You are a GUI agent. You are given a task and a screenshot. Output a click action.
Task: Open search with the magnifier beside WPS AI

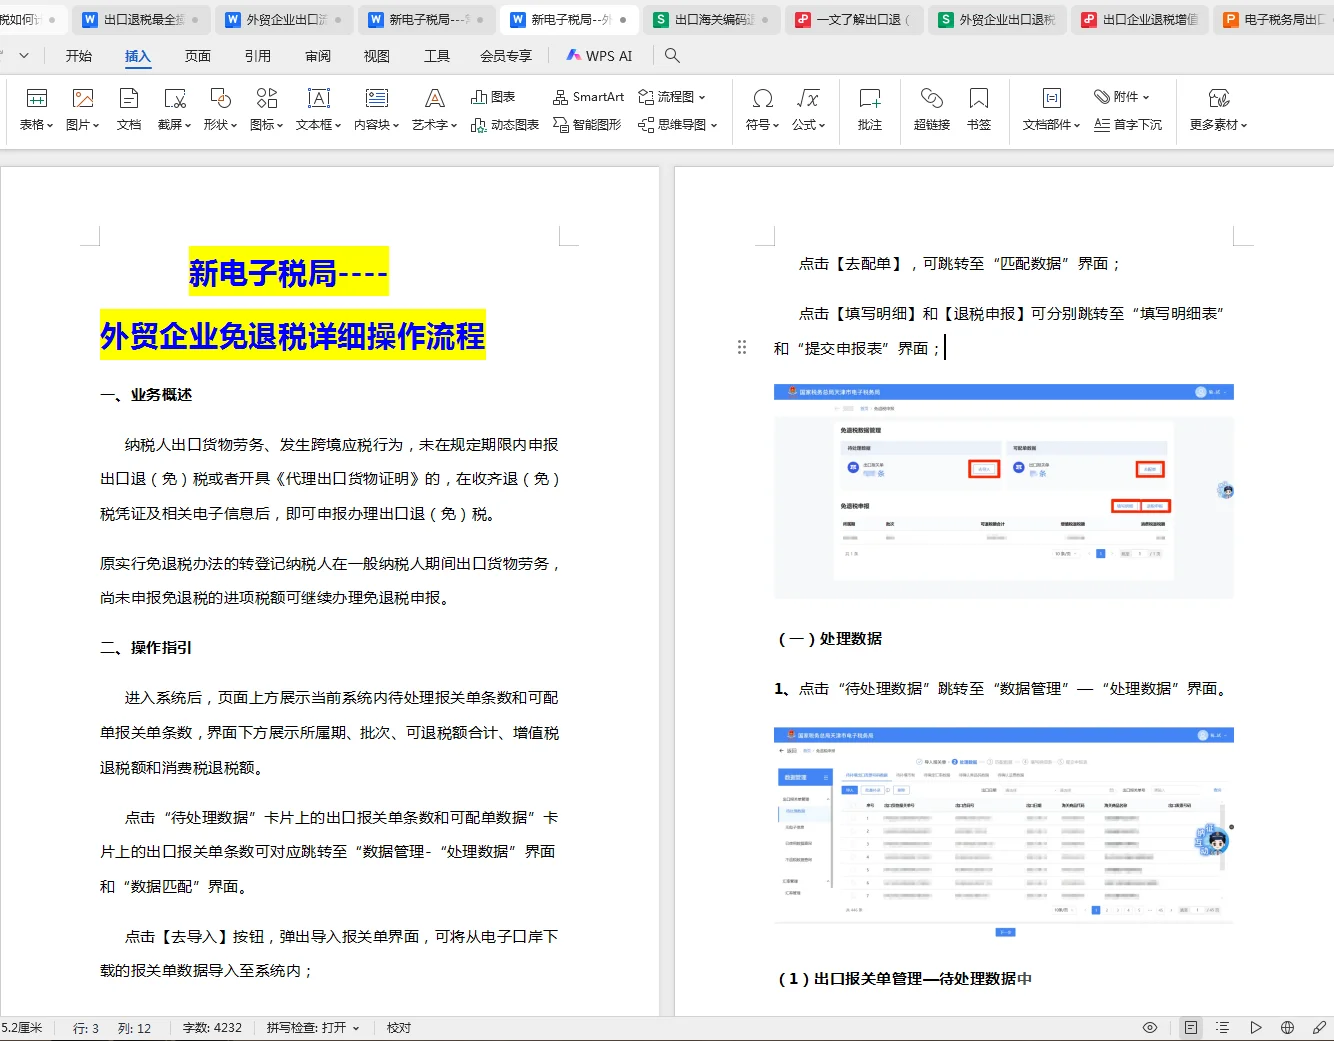(671, 56)
